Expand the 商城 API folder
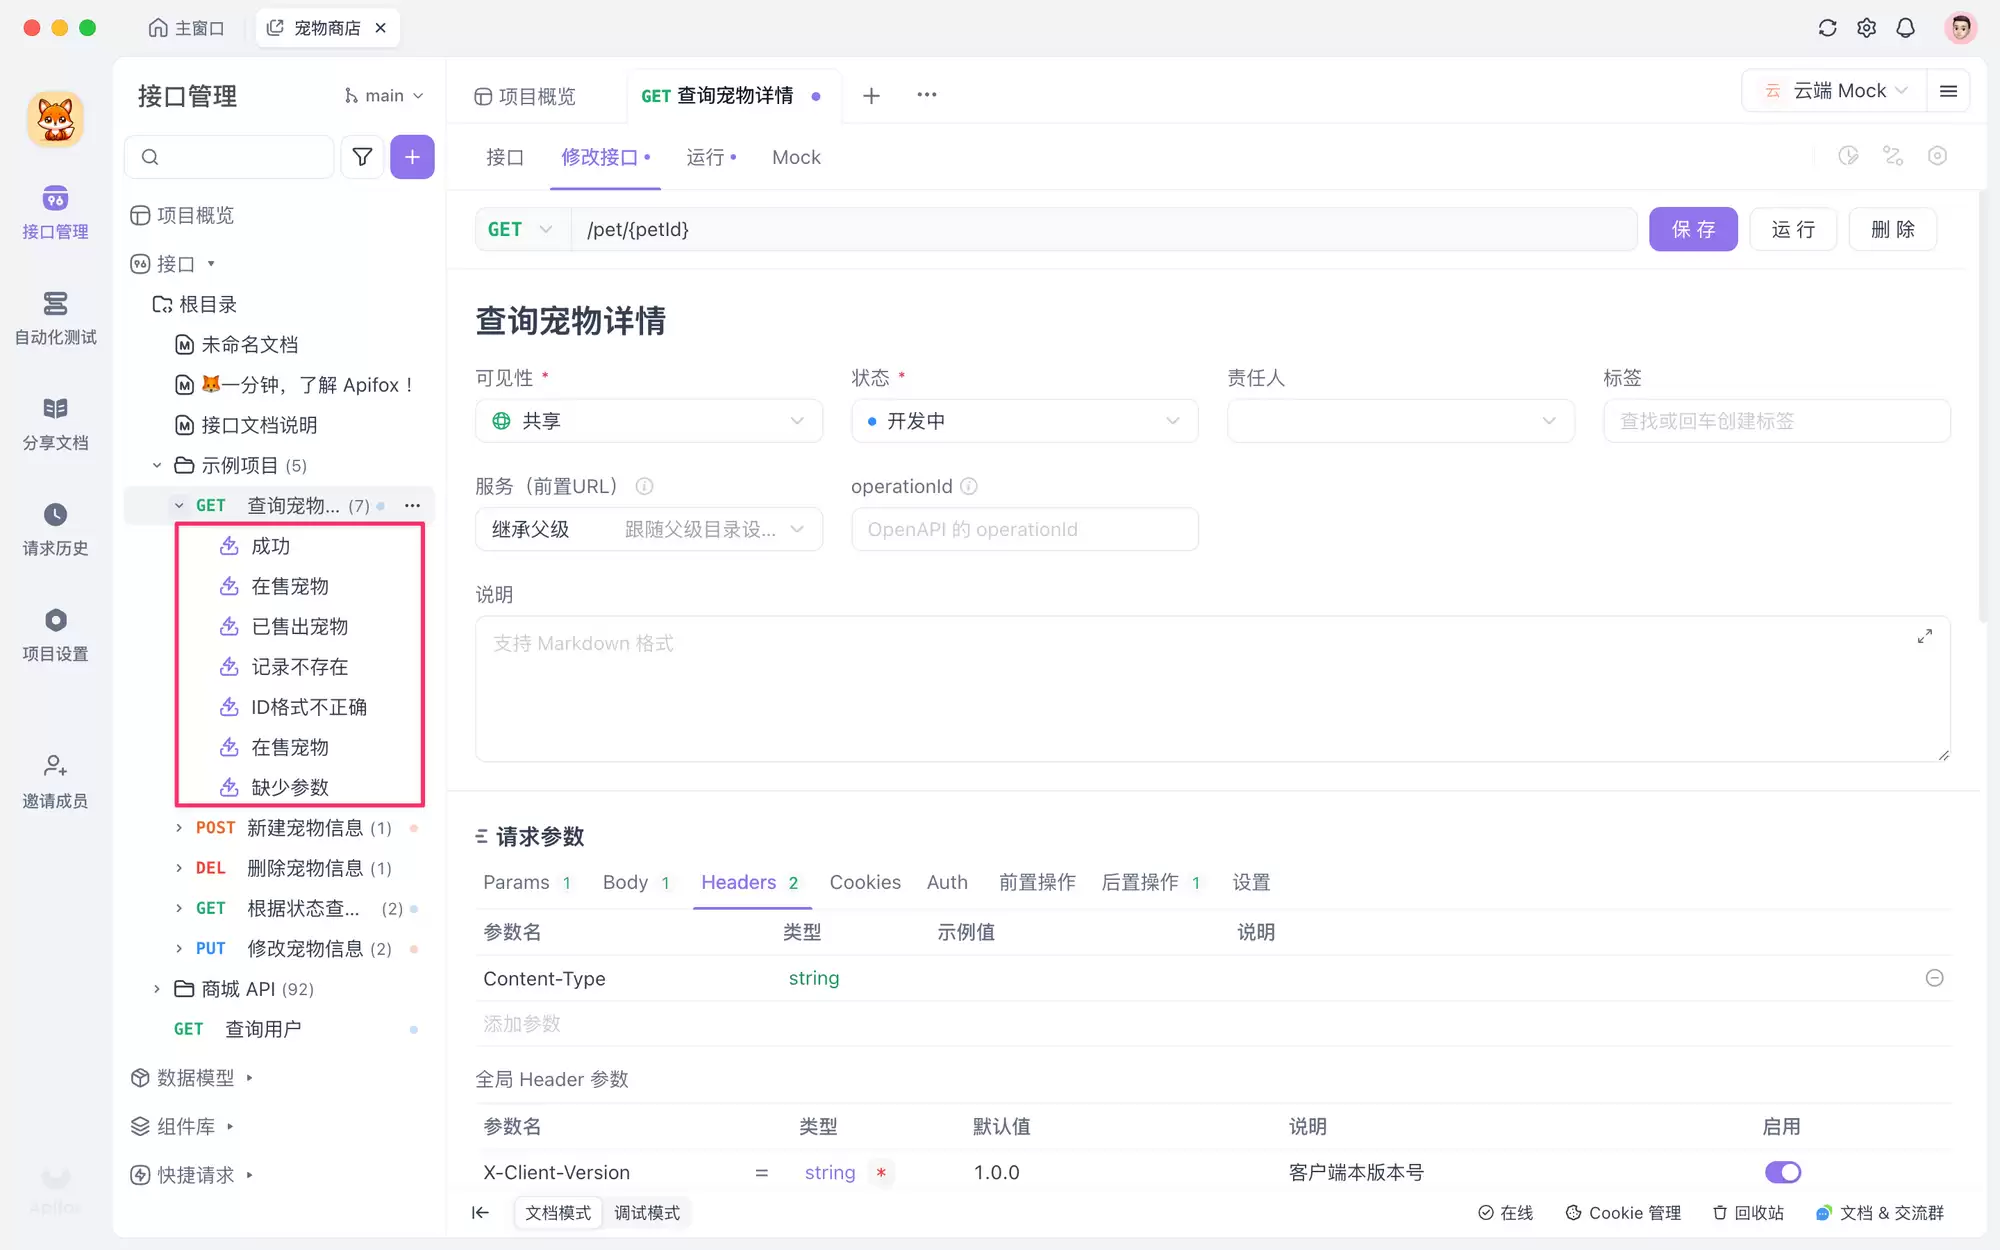The width and height of the screenshot is (2000, 1250). pos(157,989)
